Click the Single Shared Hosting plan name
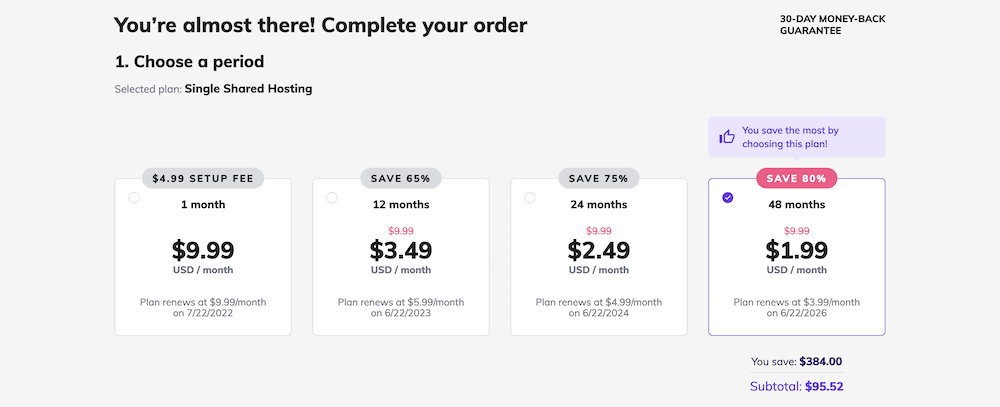The image size is (1000, 407). click(x=248, y=89)
